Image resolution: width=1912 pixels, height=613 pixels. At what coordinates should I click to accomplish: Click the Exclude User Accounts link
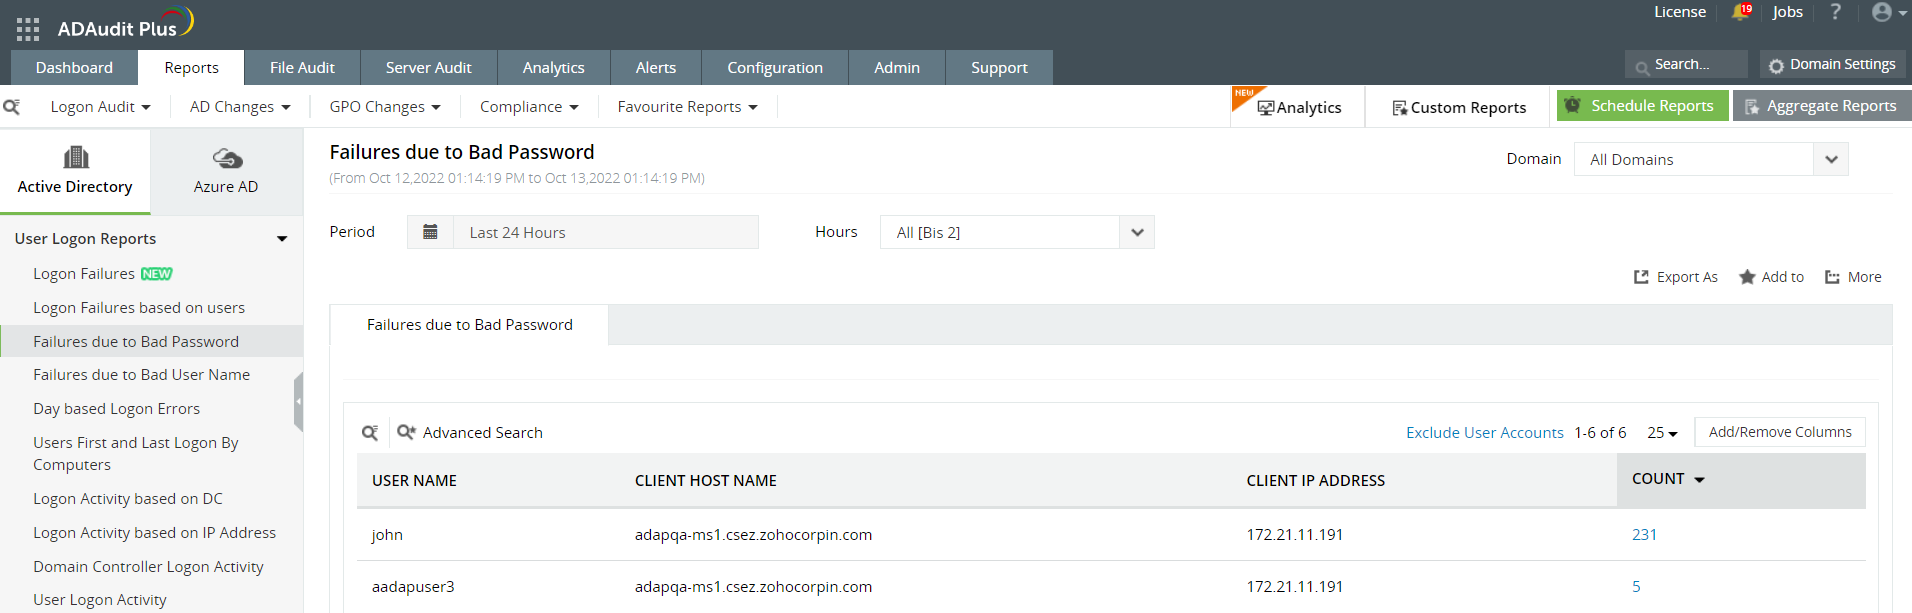[x=1484, y=433]
